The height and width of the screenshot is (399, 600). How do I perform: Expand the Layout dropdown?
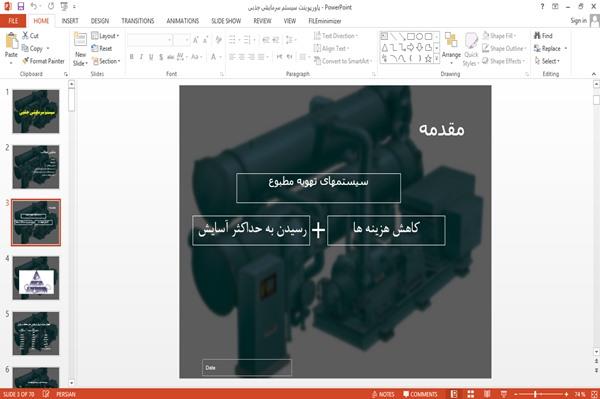(x=105, y=36)
